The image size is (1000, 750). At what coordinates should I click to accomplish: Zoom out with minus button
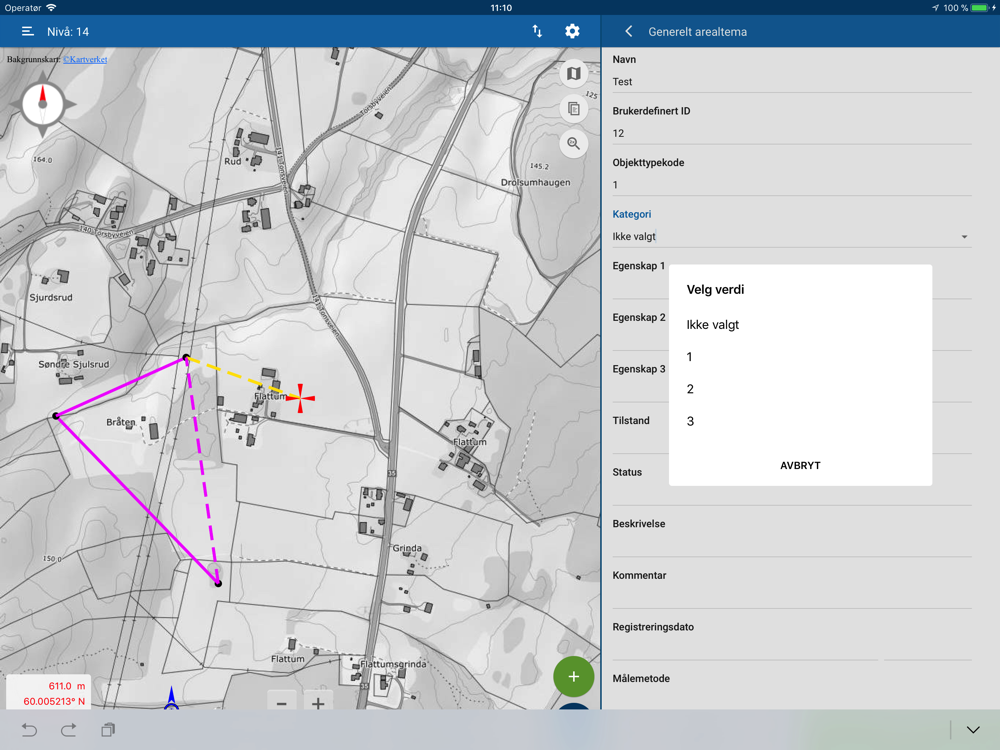pyautogui.click(x=282, y=703)
